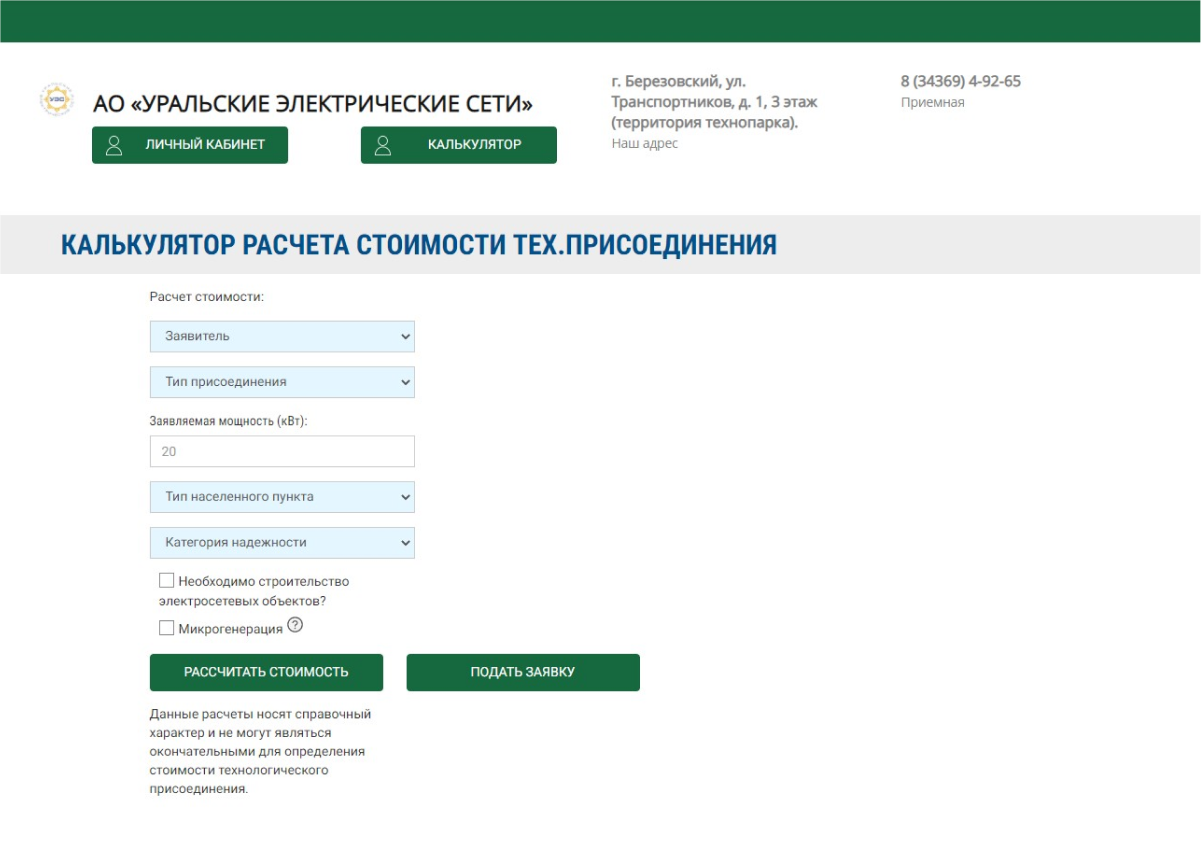Expand the Категория надежности dropdown
1201x845 pixels.
tap(282, 543)
